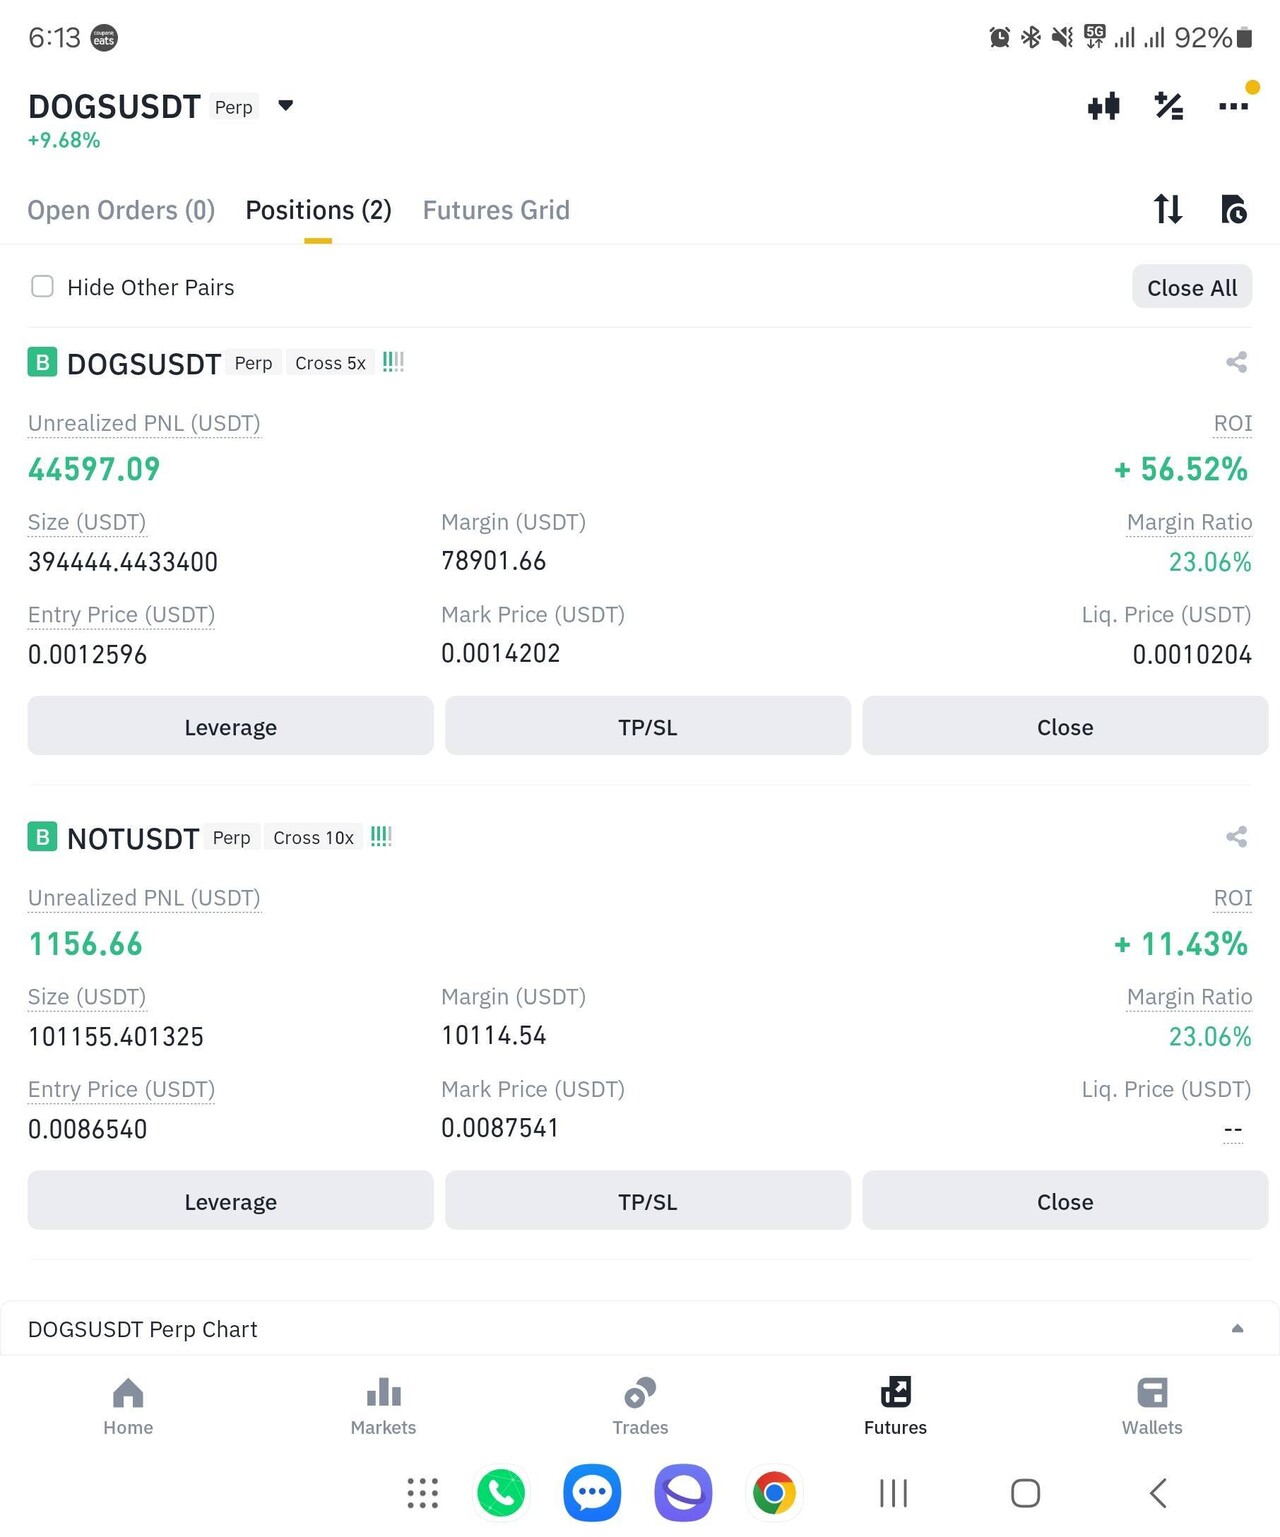Screen dimensions: 1280x1537
Task: Open Cross 5x margin mode for DOGSUSDT
Action: click(x=330, y=363)
